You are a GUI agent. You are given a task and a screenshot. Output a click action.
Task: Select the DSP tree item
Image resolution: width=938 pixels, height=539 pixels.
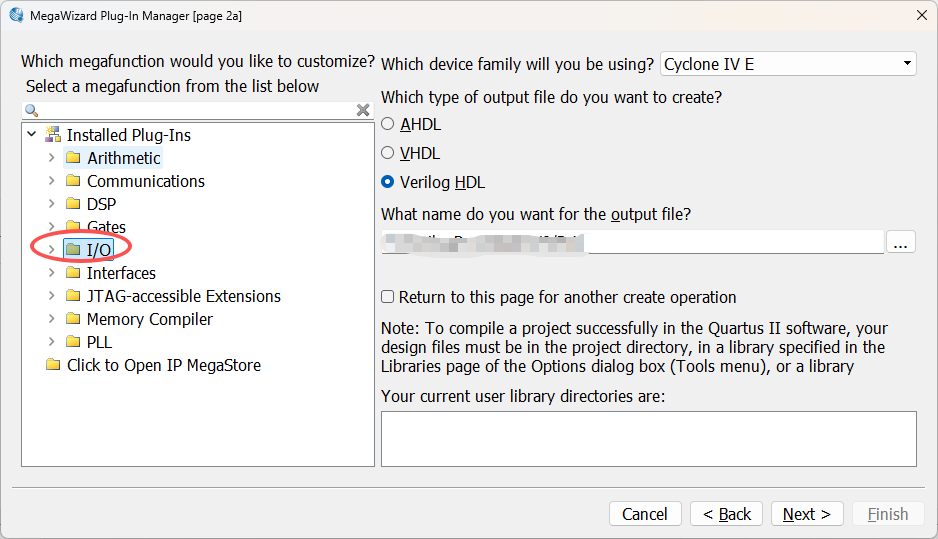coord(101,204)
